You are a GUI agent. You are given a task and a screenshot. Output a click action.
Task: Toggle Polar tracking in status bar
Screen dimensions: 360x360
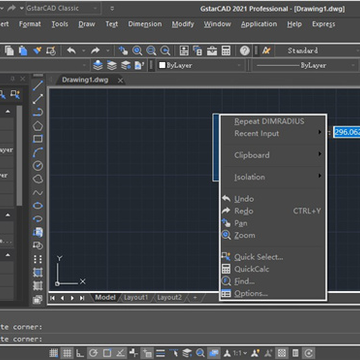coord(94,353)
